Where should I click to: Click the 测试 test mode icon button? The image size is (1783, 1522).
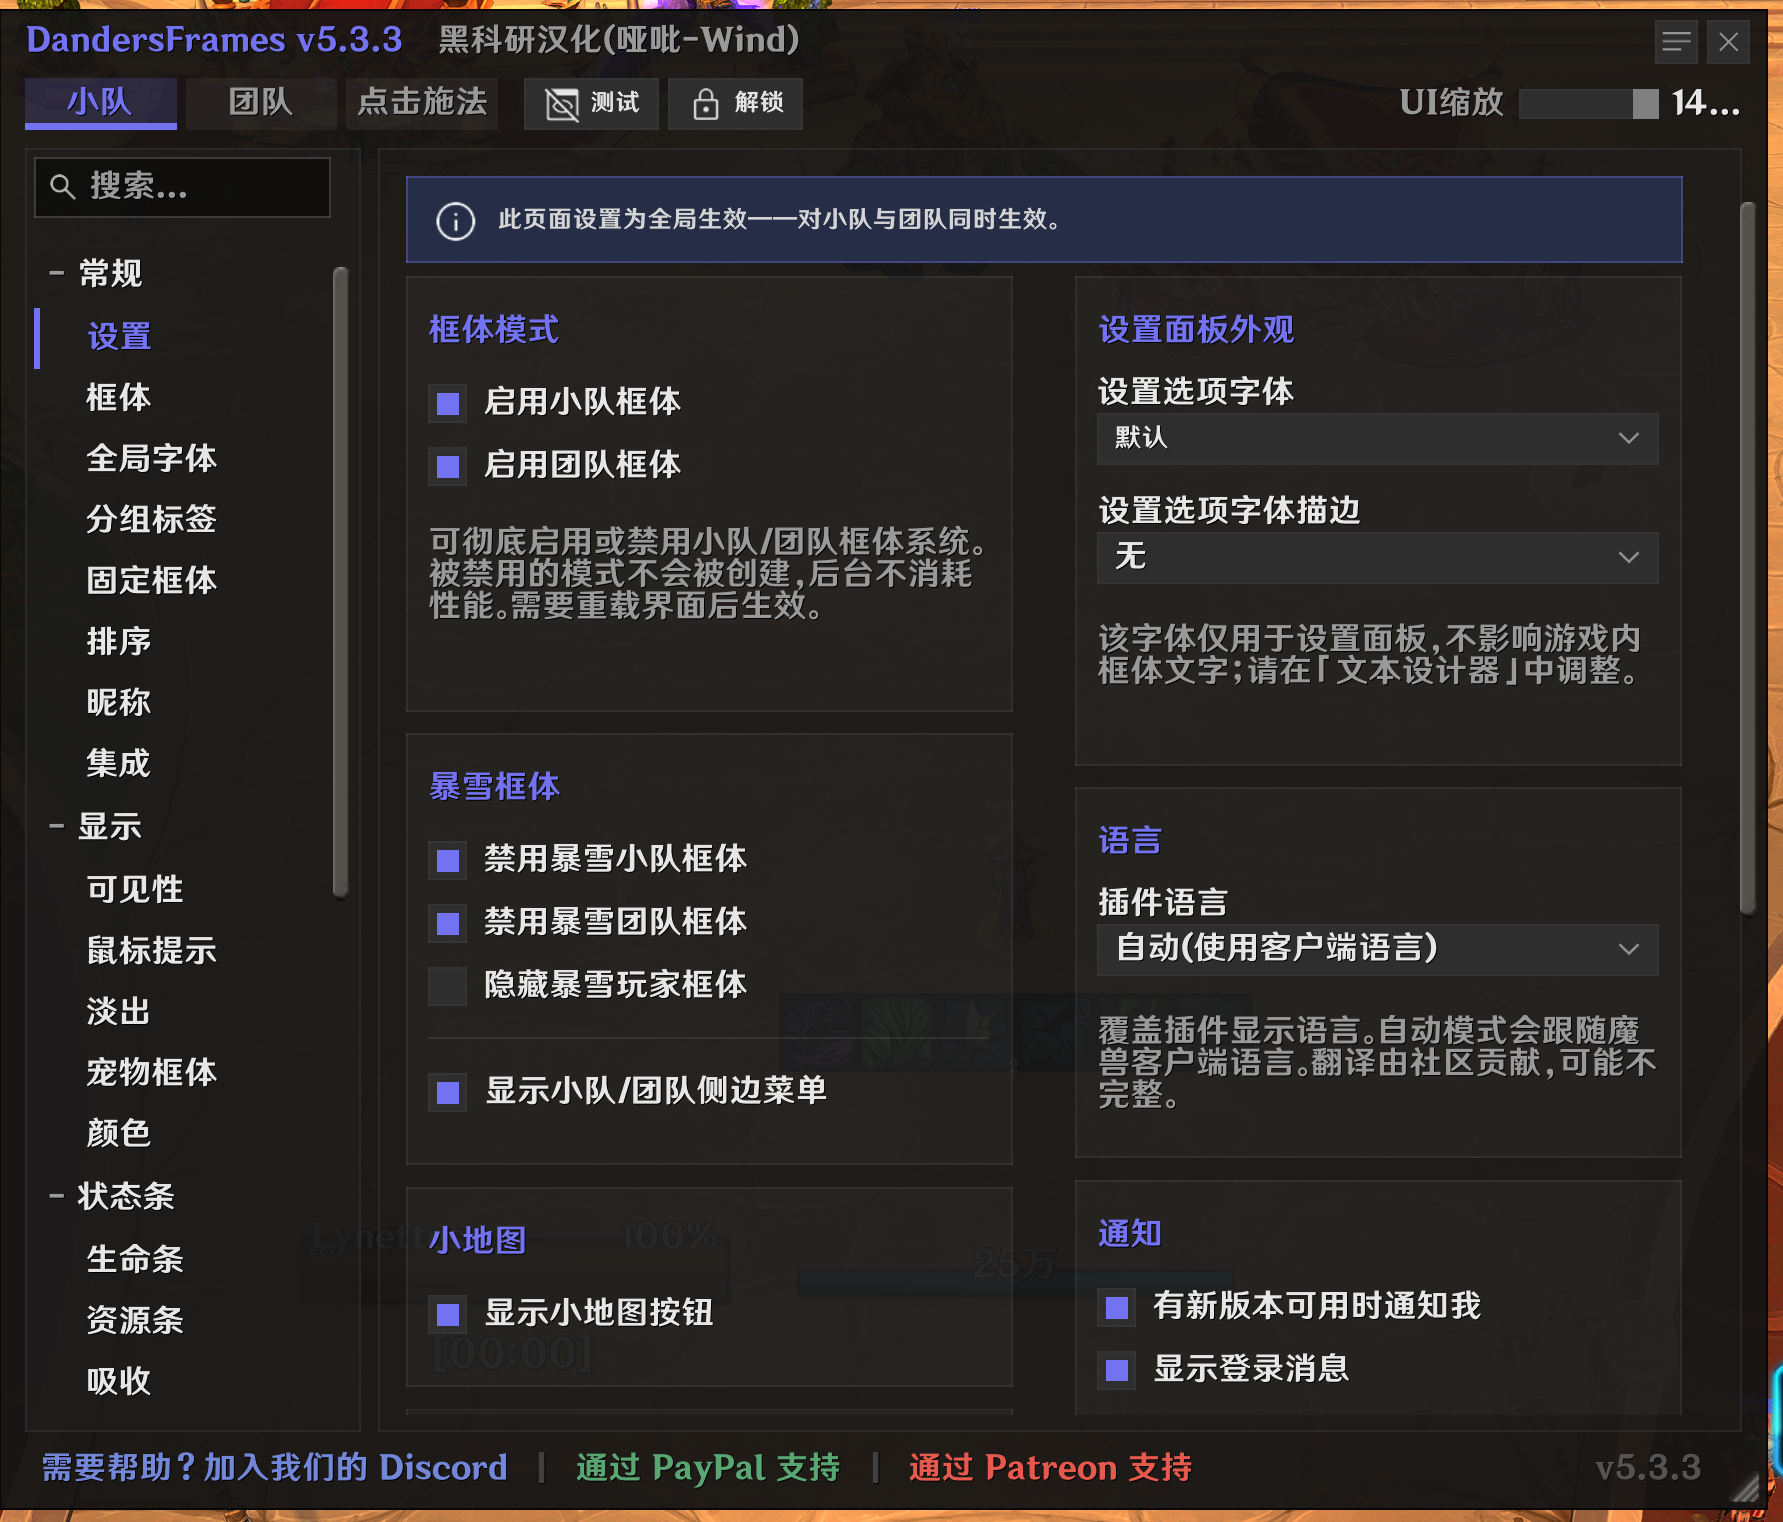[561, 104]
